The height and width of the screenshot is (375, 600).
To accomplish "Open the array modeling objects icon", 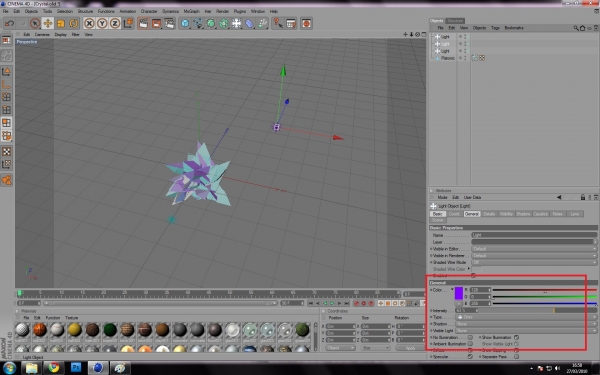I will (224, 23).
